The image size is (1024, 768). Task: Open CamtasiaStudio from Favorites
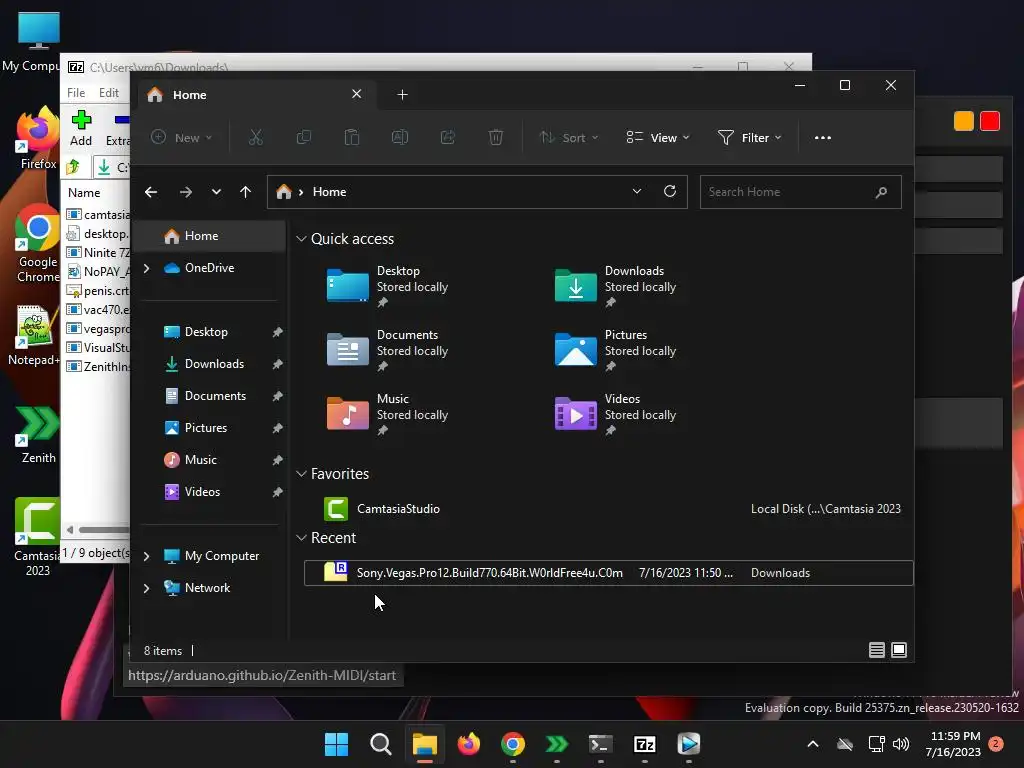click(x=609, y=509)
